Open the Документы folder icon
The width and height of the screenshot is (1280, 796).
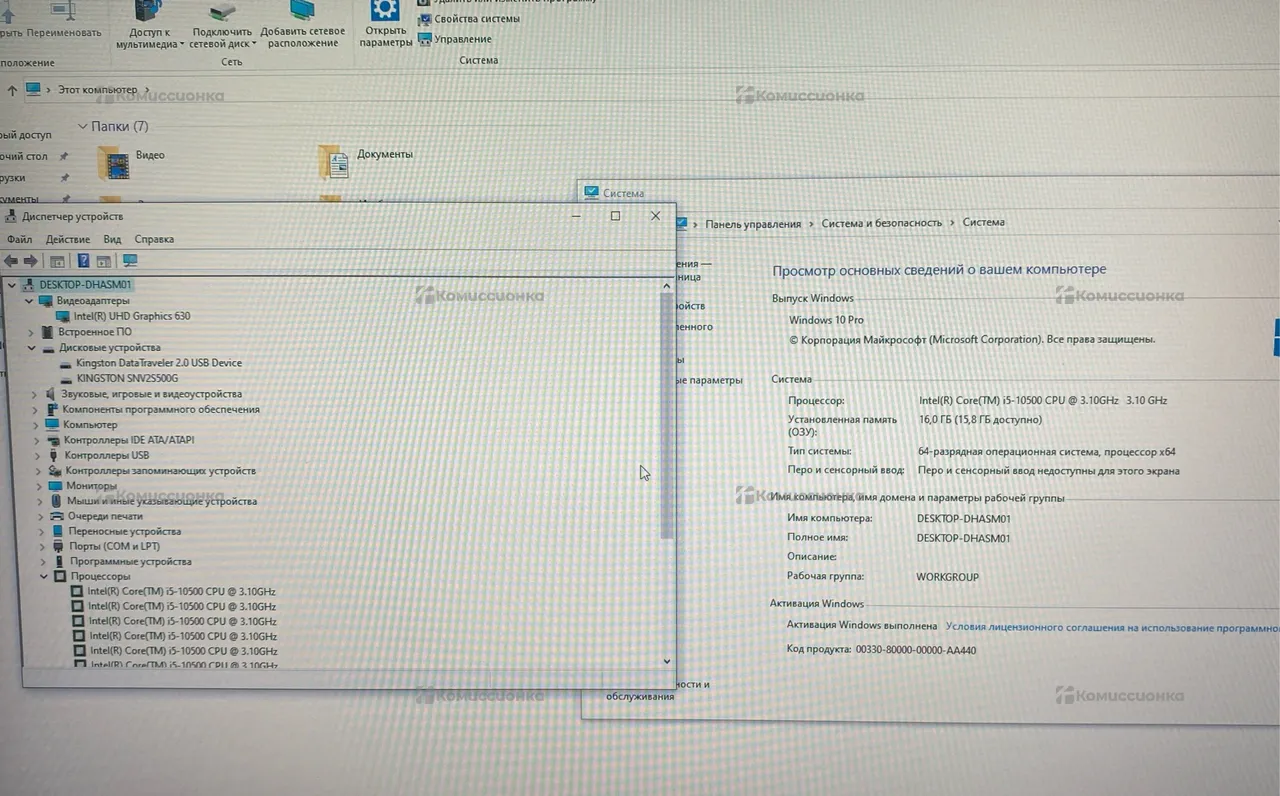[333, 162]
